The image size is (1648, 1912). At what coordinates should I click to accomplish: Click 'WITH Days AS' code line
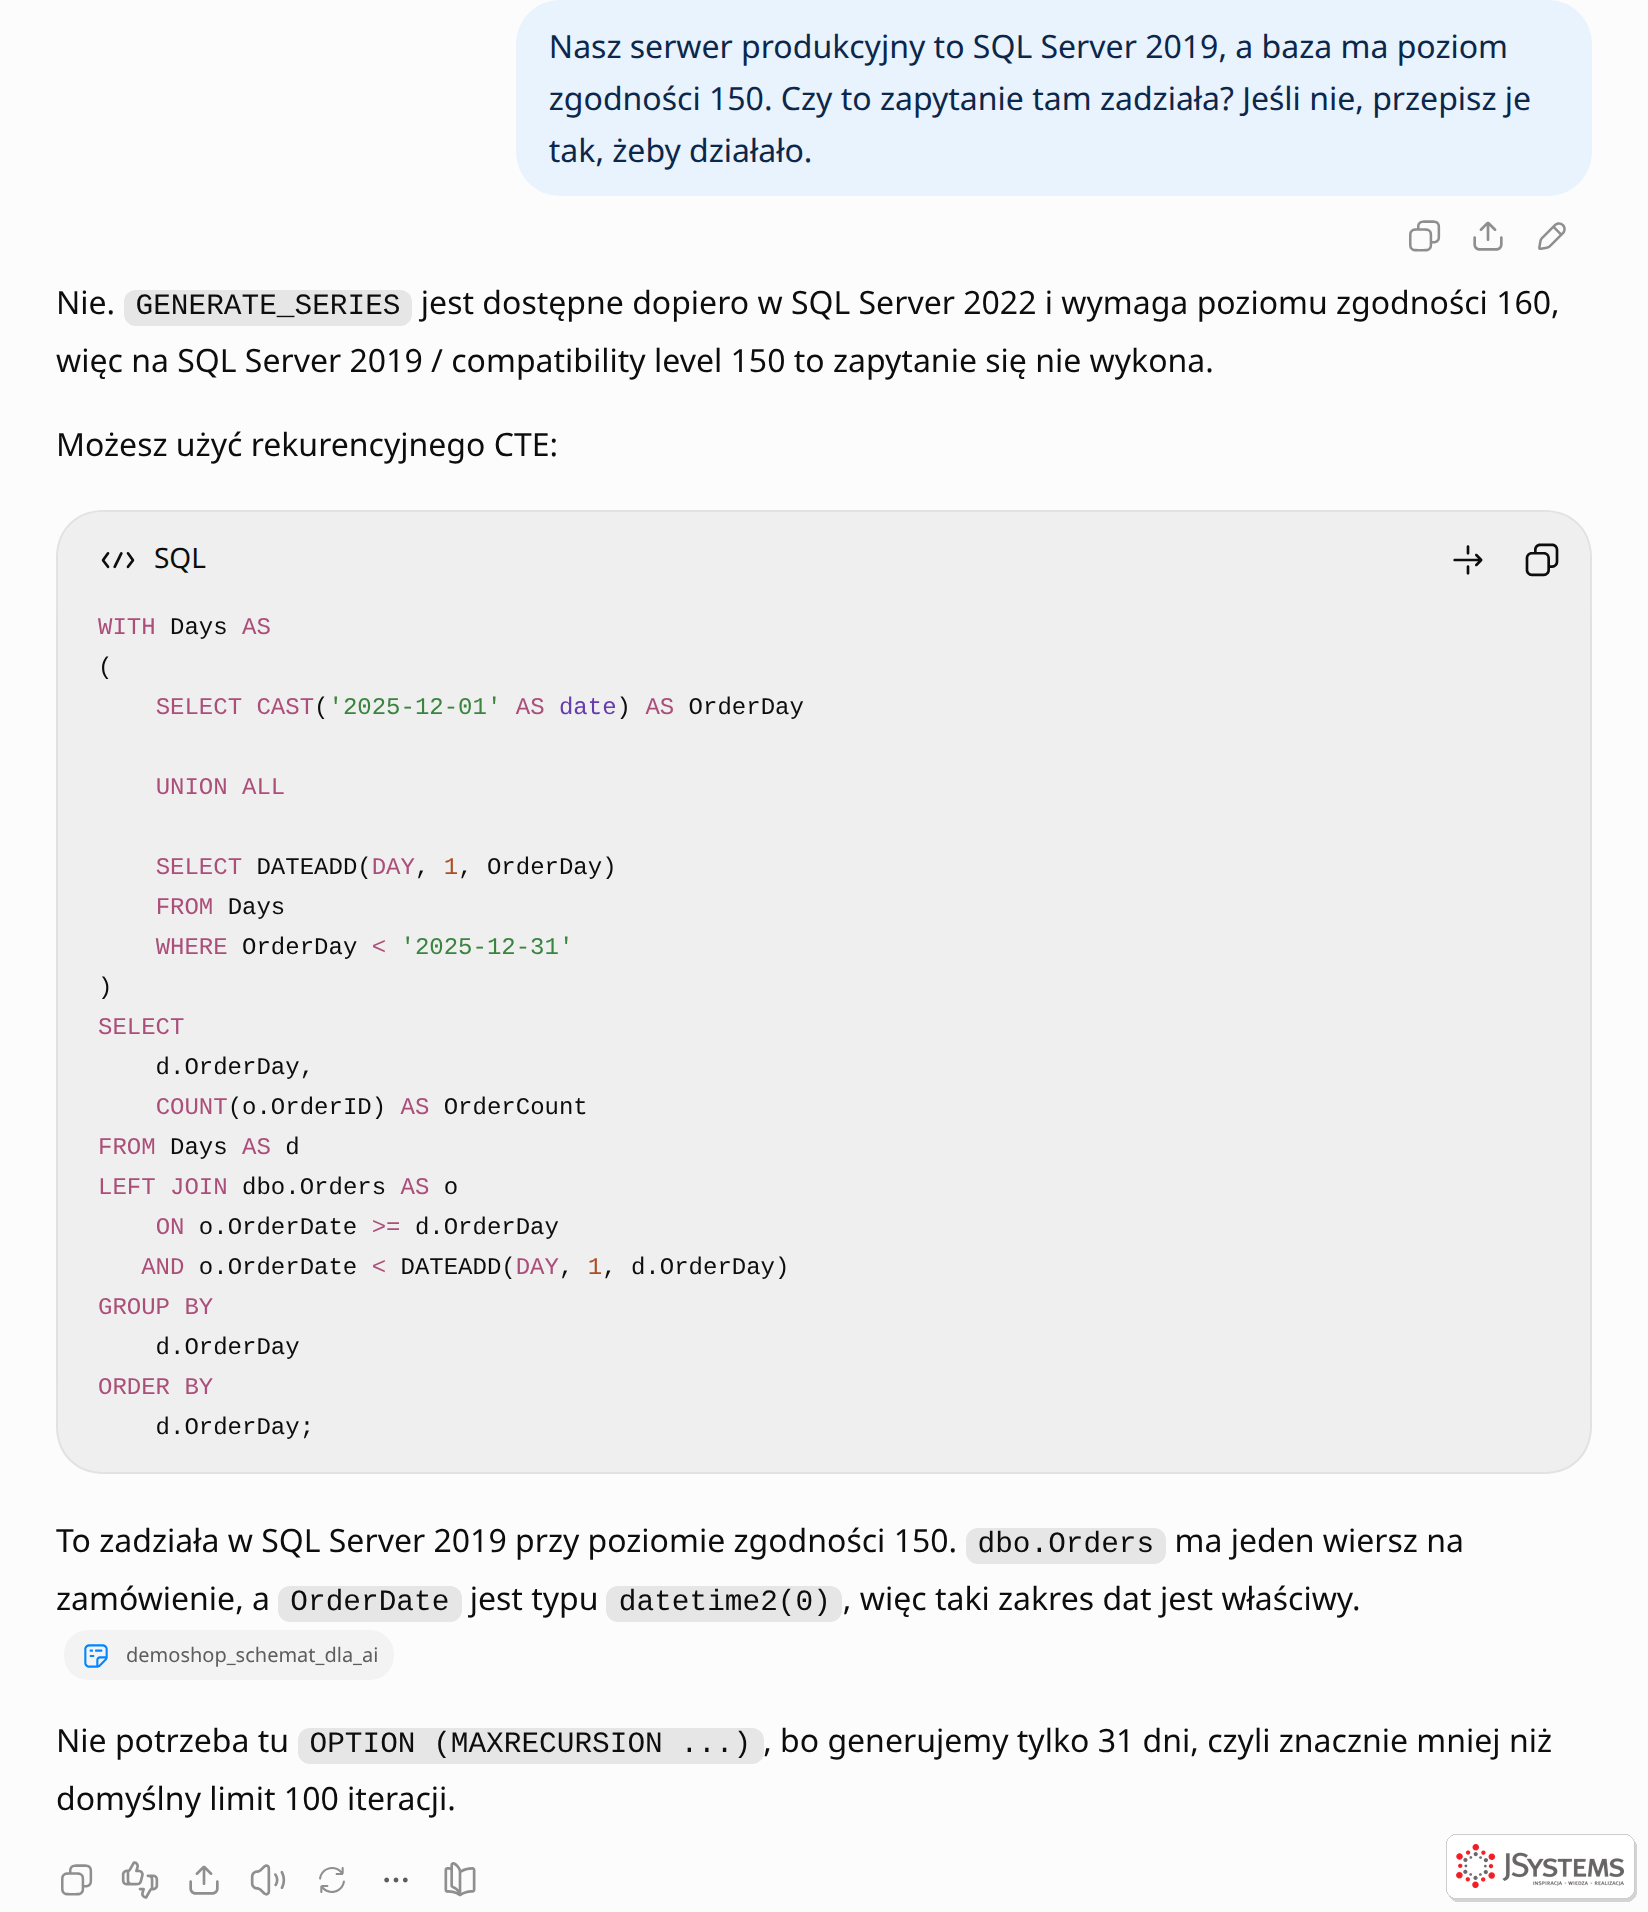click(184, 627)
